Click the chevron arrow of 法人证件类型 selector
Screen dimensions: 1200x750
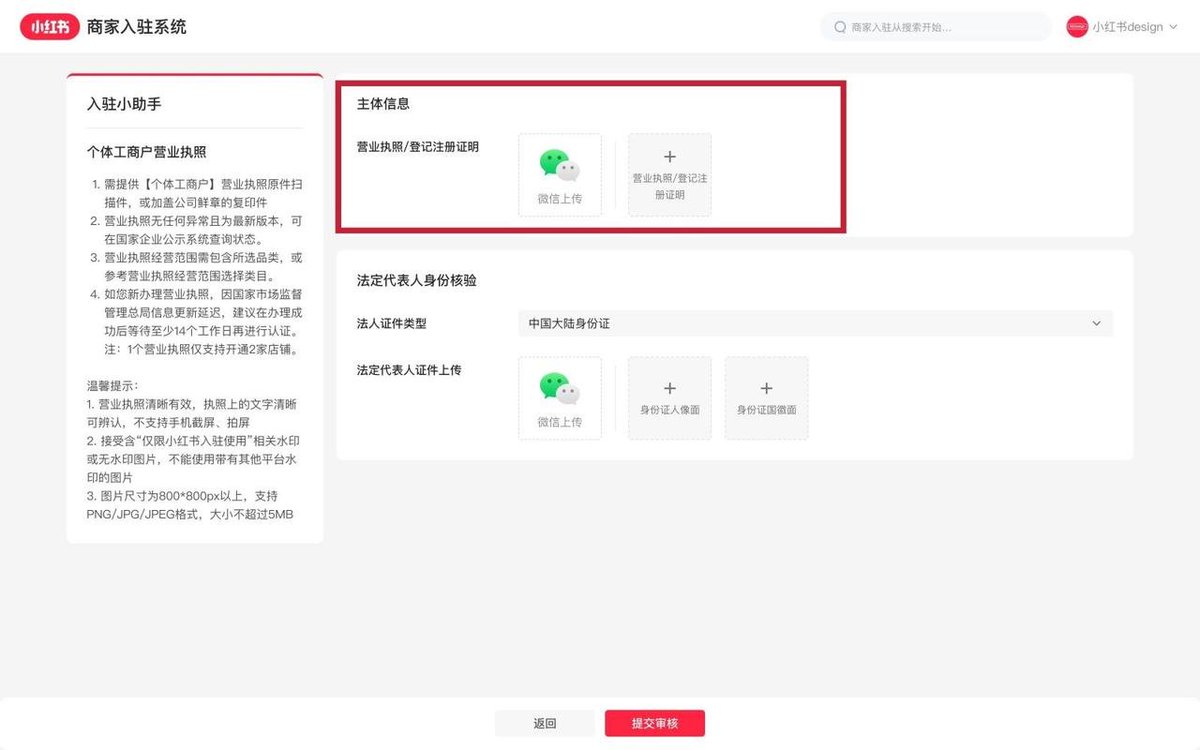point(1096,324)
